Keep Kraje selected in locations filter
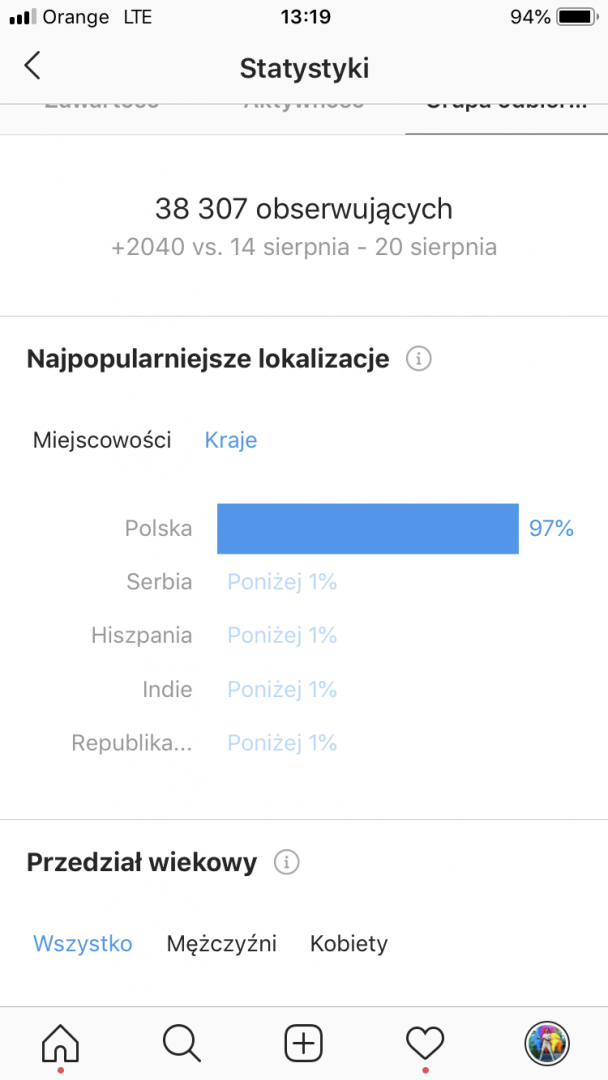 (230, 439)
